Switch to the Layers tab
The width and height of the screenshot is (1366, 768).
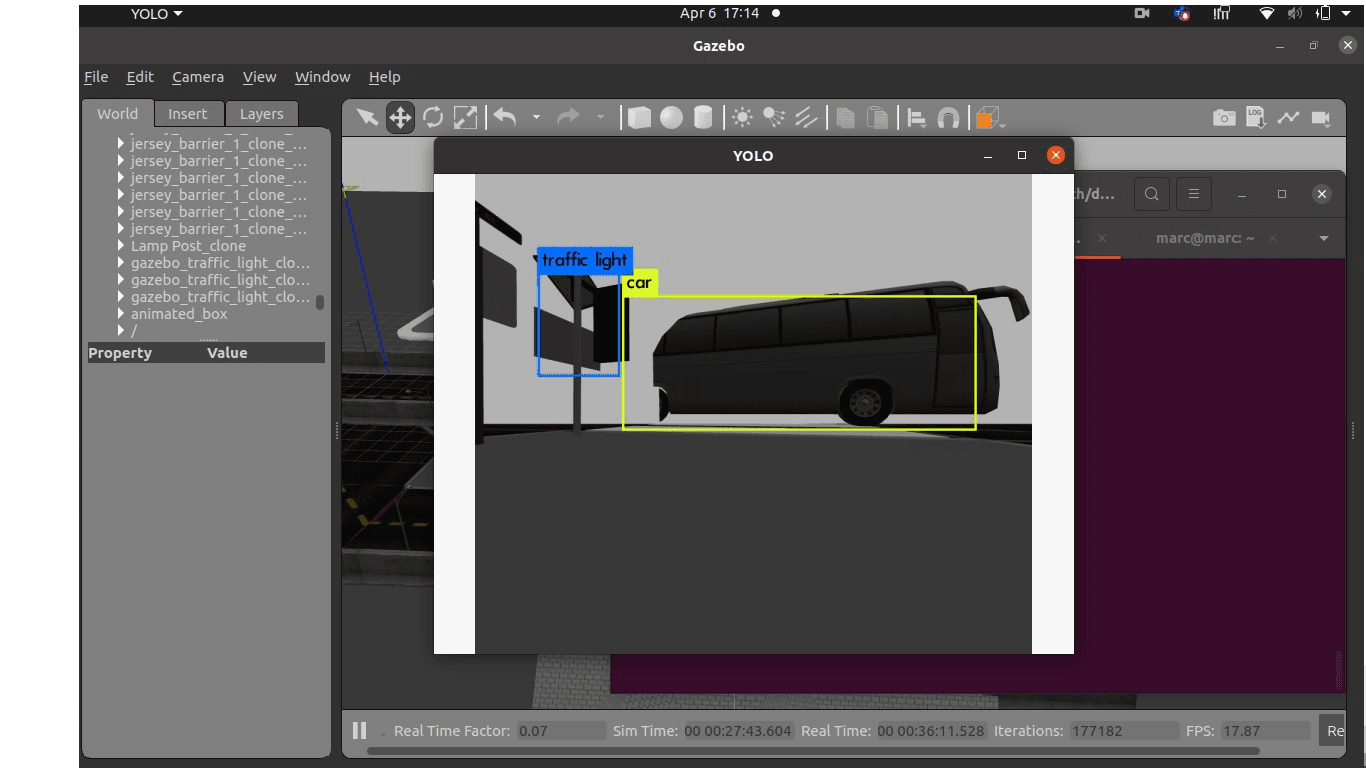[x=262, y=114]
